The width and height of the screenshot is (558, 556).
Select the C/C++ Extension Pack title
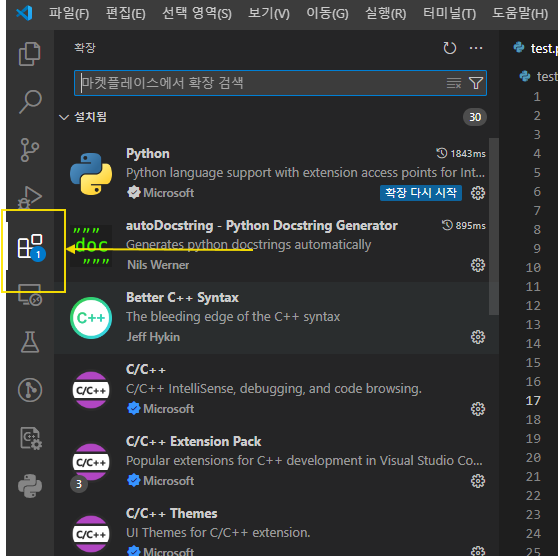[194, 441]
